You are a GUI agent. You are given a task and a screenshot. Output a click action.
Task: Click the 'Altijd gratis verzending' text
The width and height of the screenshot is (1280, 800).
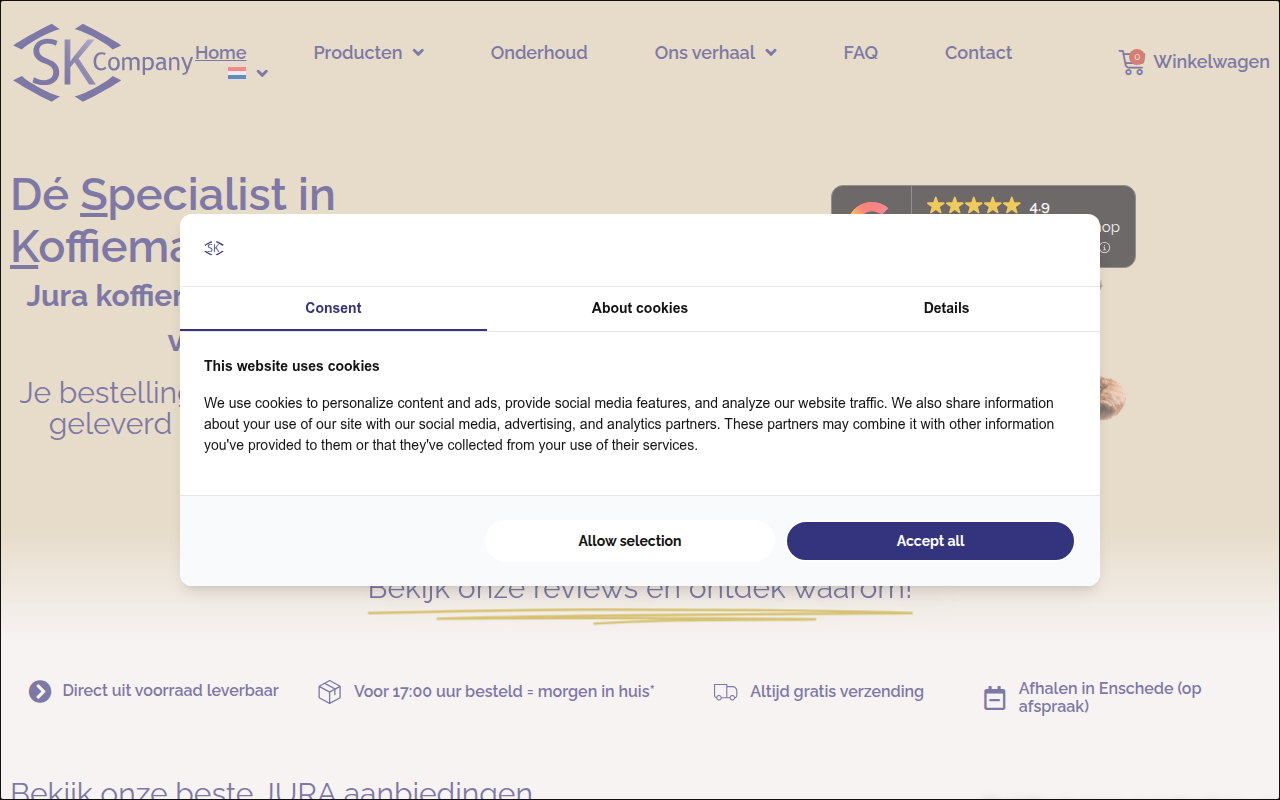pyautogui.click(x=837, y=692)
